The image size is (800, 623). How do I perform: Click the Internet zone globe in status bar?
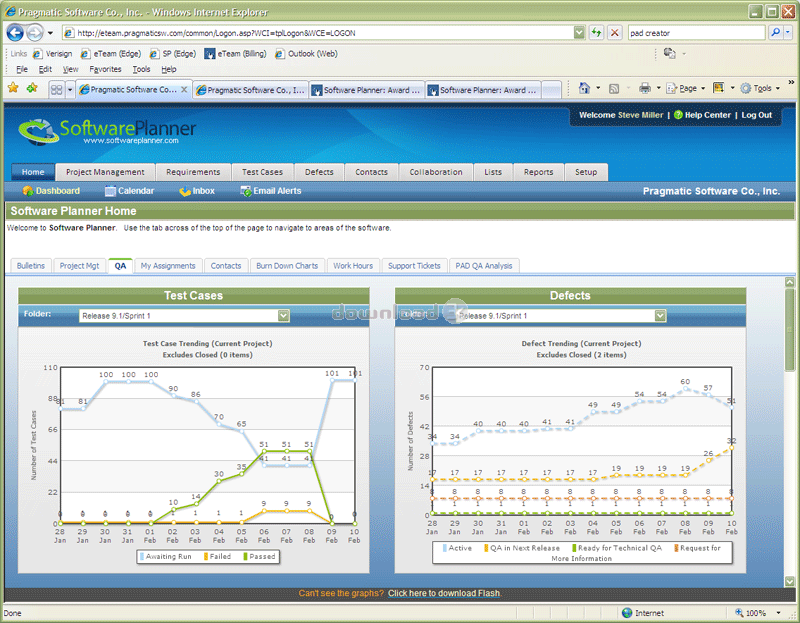coord(627,613)
